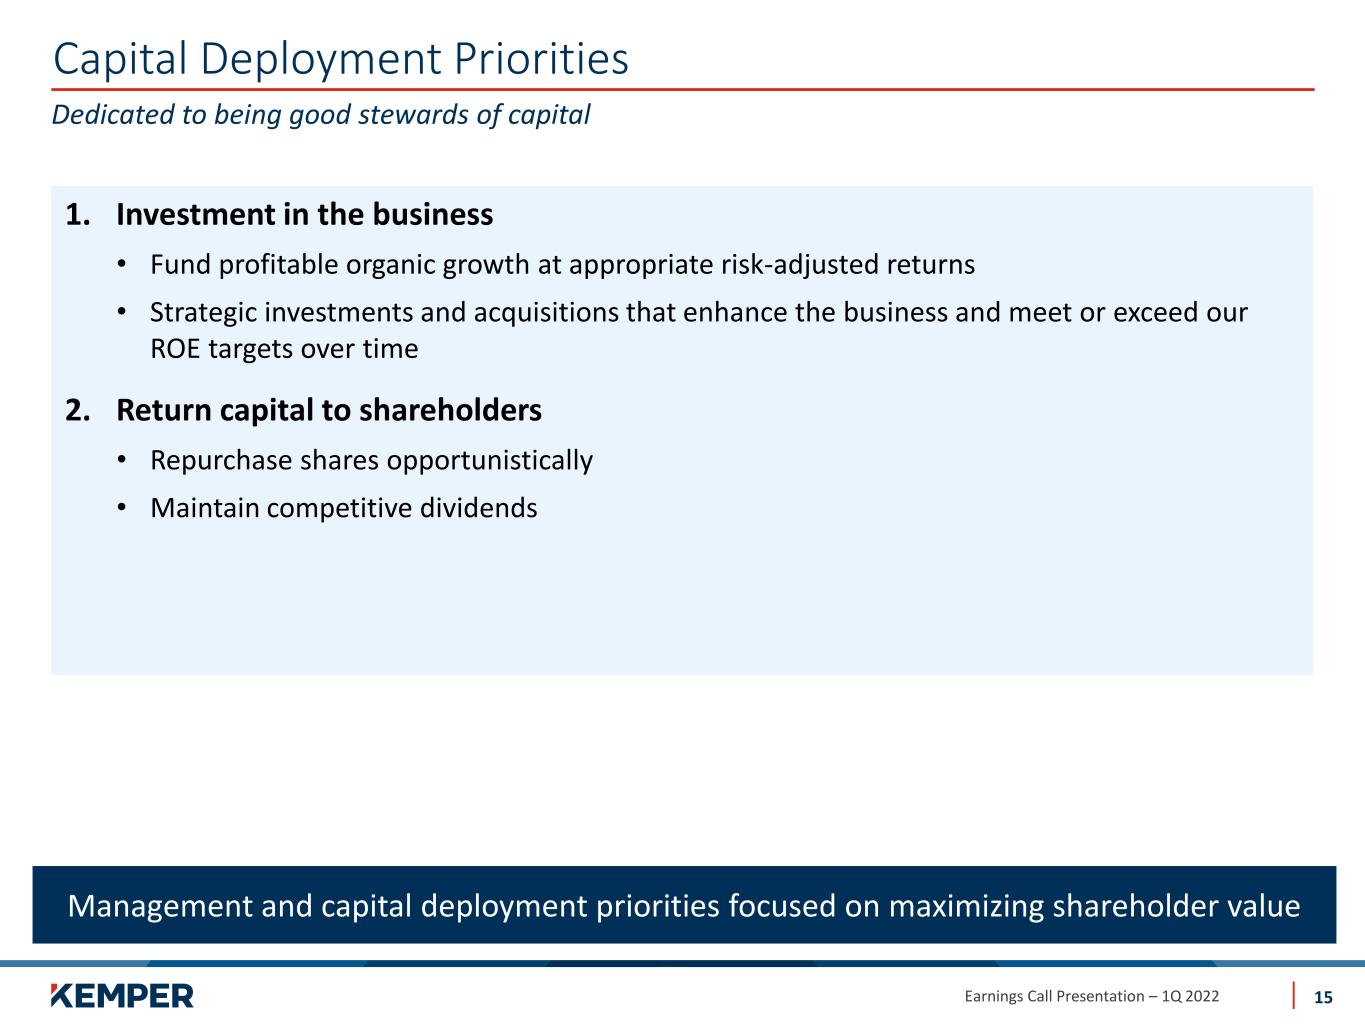Screen dimensions: 1365x1024
Task: Click the heading 'Return capital to shareholders'
Action: point(328,410)
